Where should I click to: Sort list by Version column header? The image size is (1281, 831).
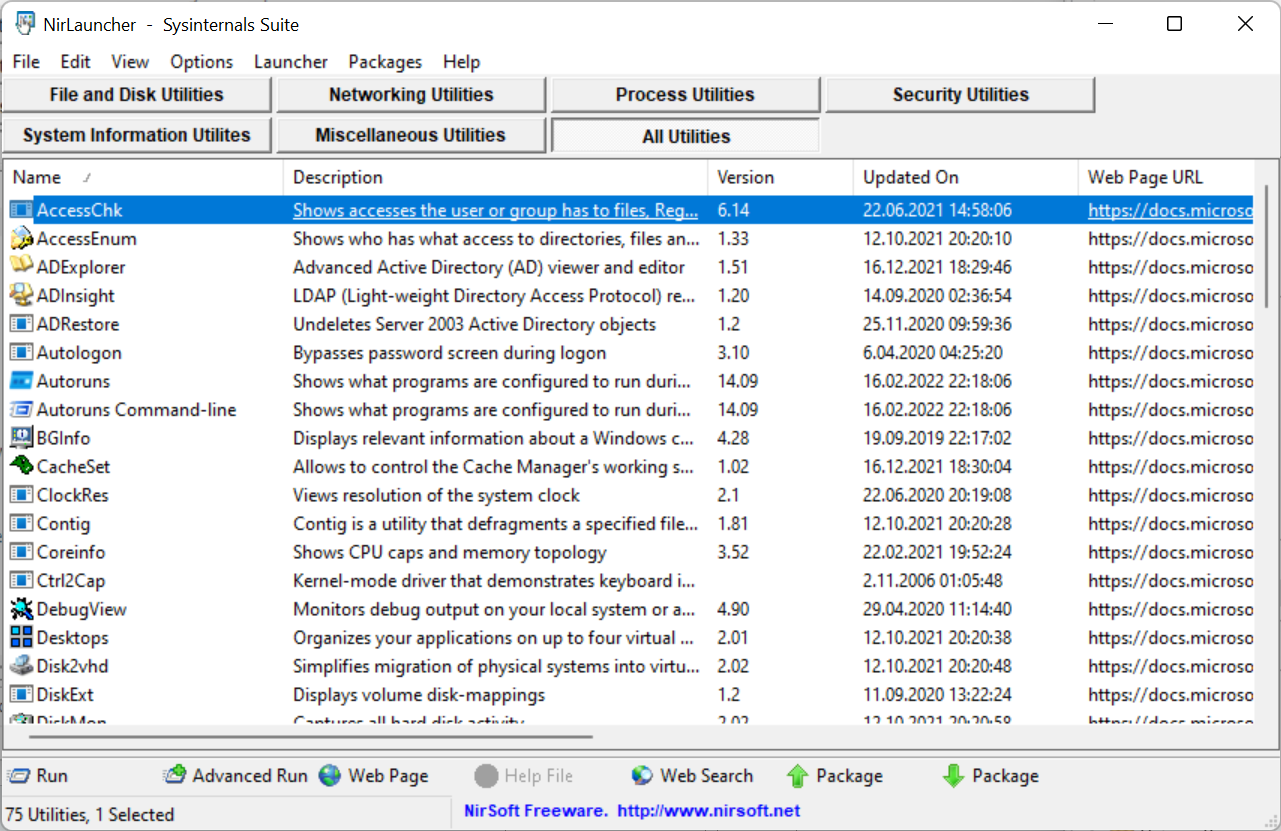point(781,177)
